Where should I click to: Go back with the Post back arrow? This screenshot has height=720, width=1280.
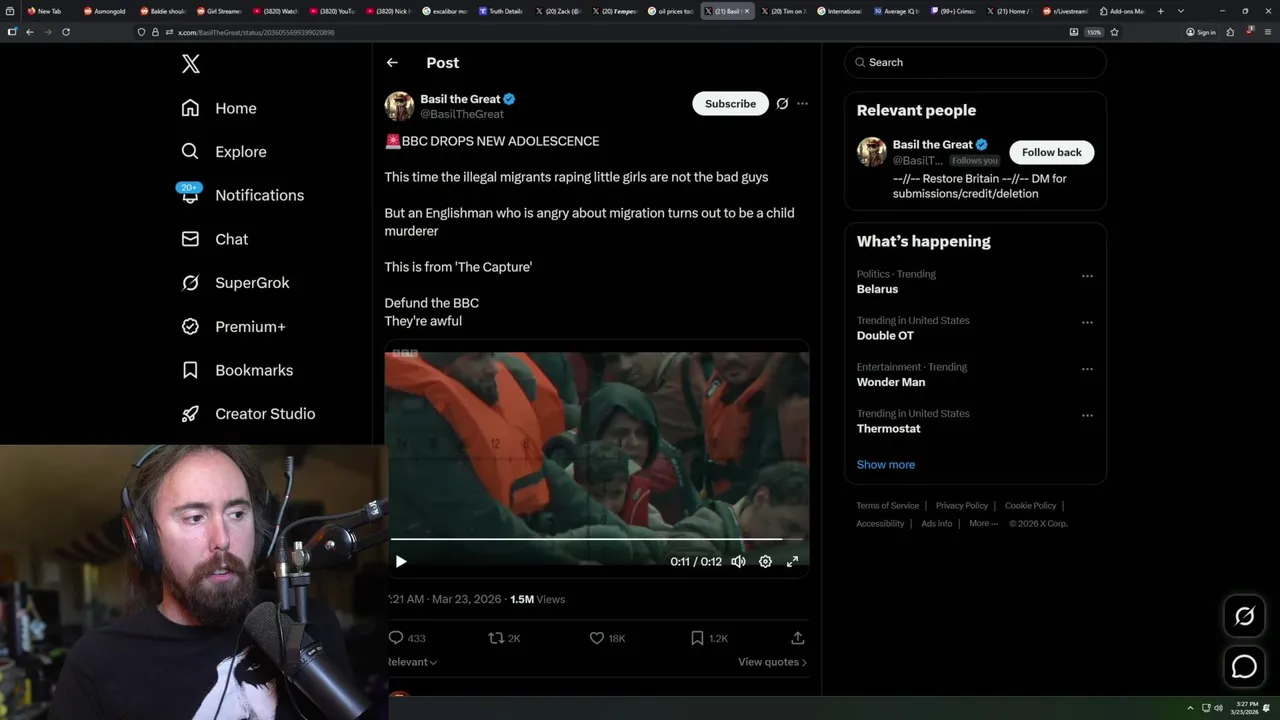click(392, 62)
